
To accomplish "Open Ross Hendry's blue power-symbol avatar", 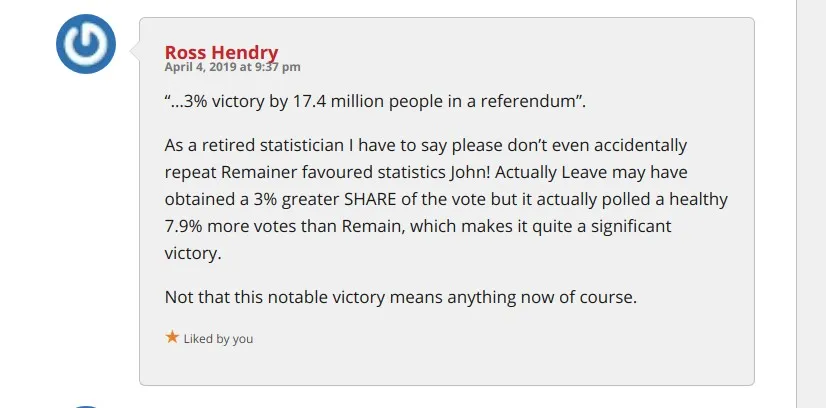I will [x=86, y=44].
